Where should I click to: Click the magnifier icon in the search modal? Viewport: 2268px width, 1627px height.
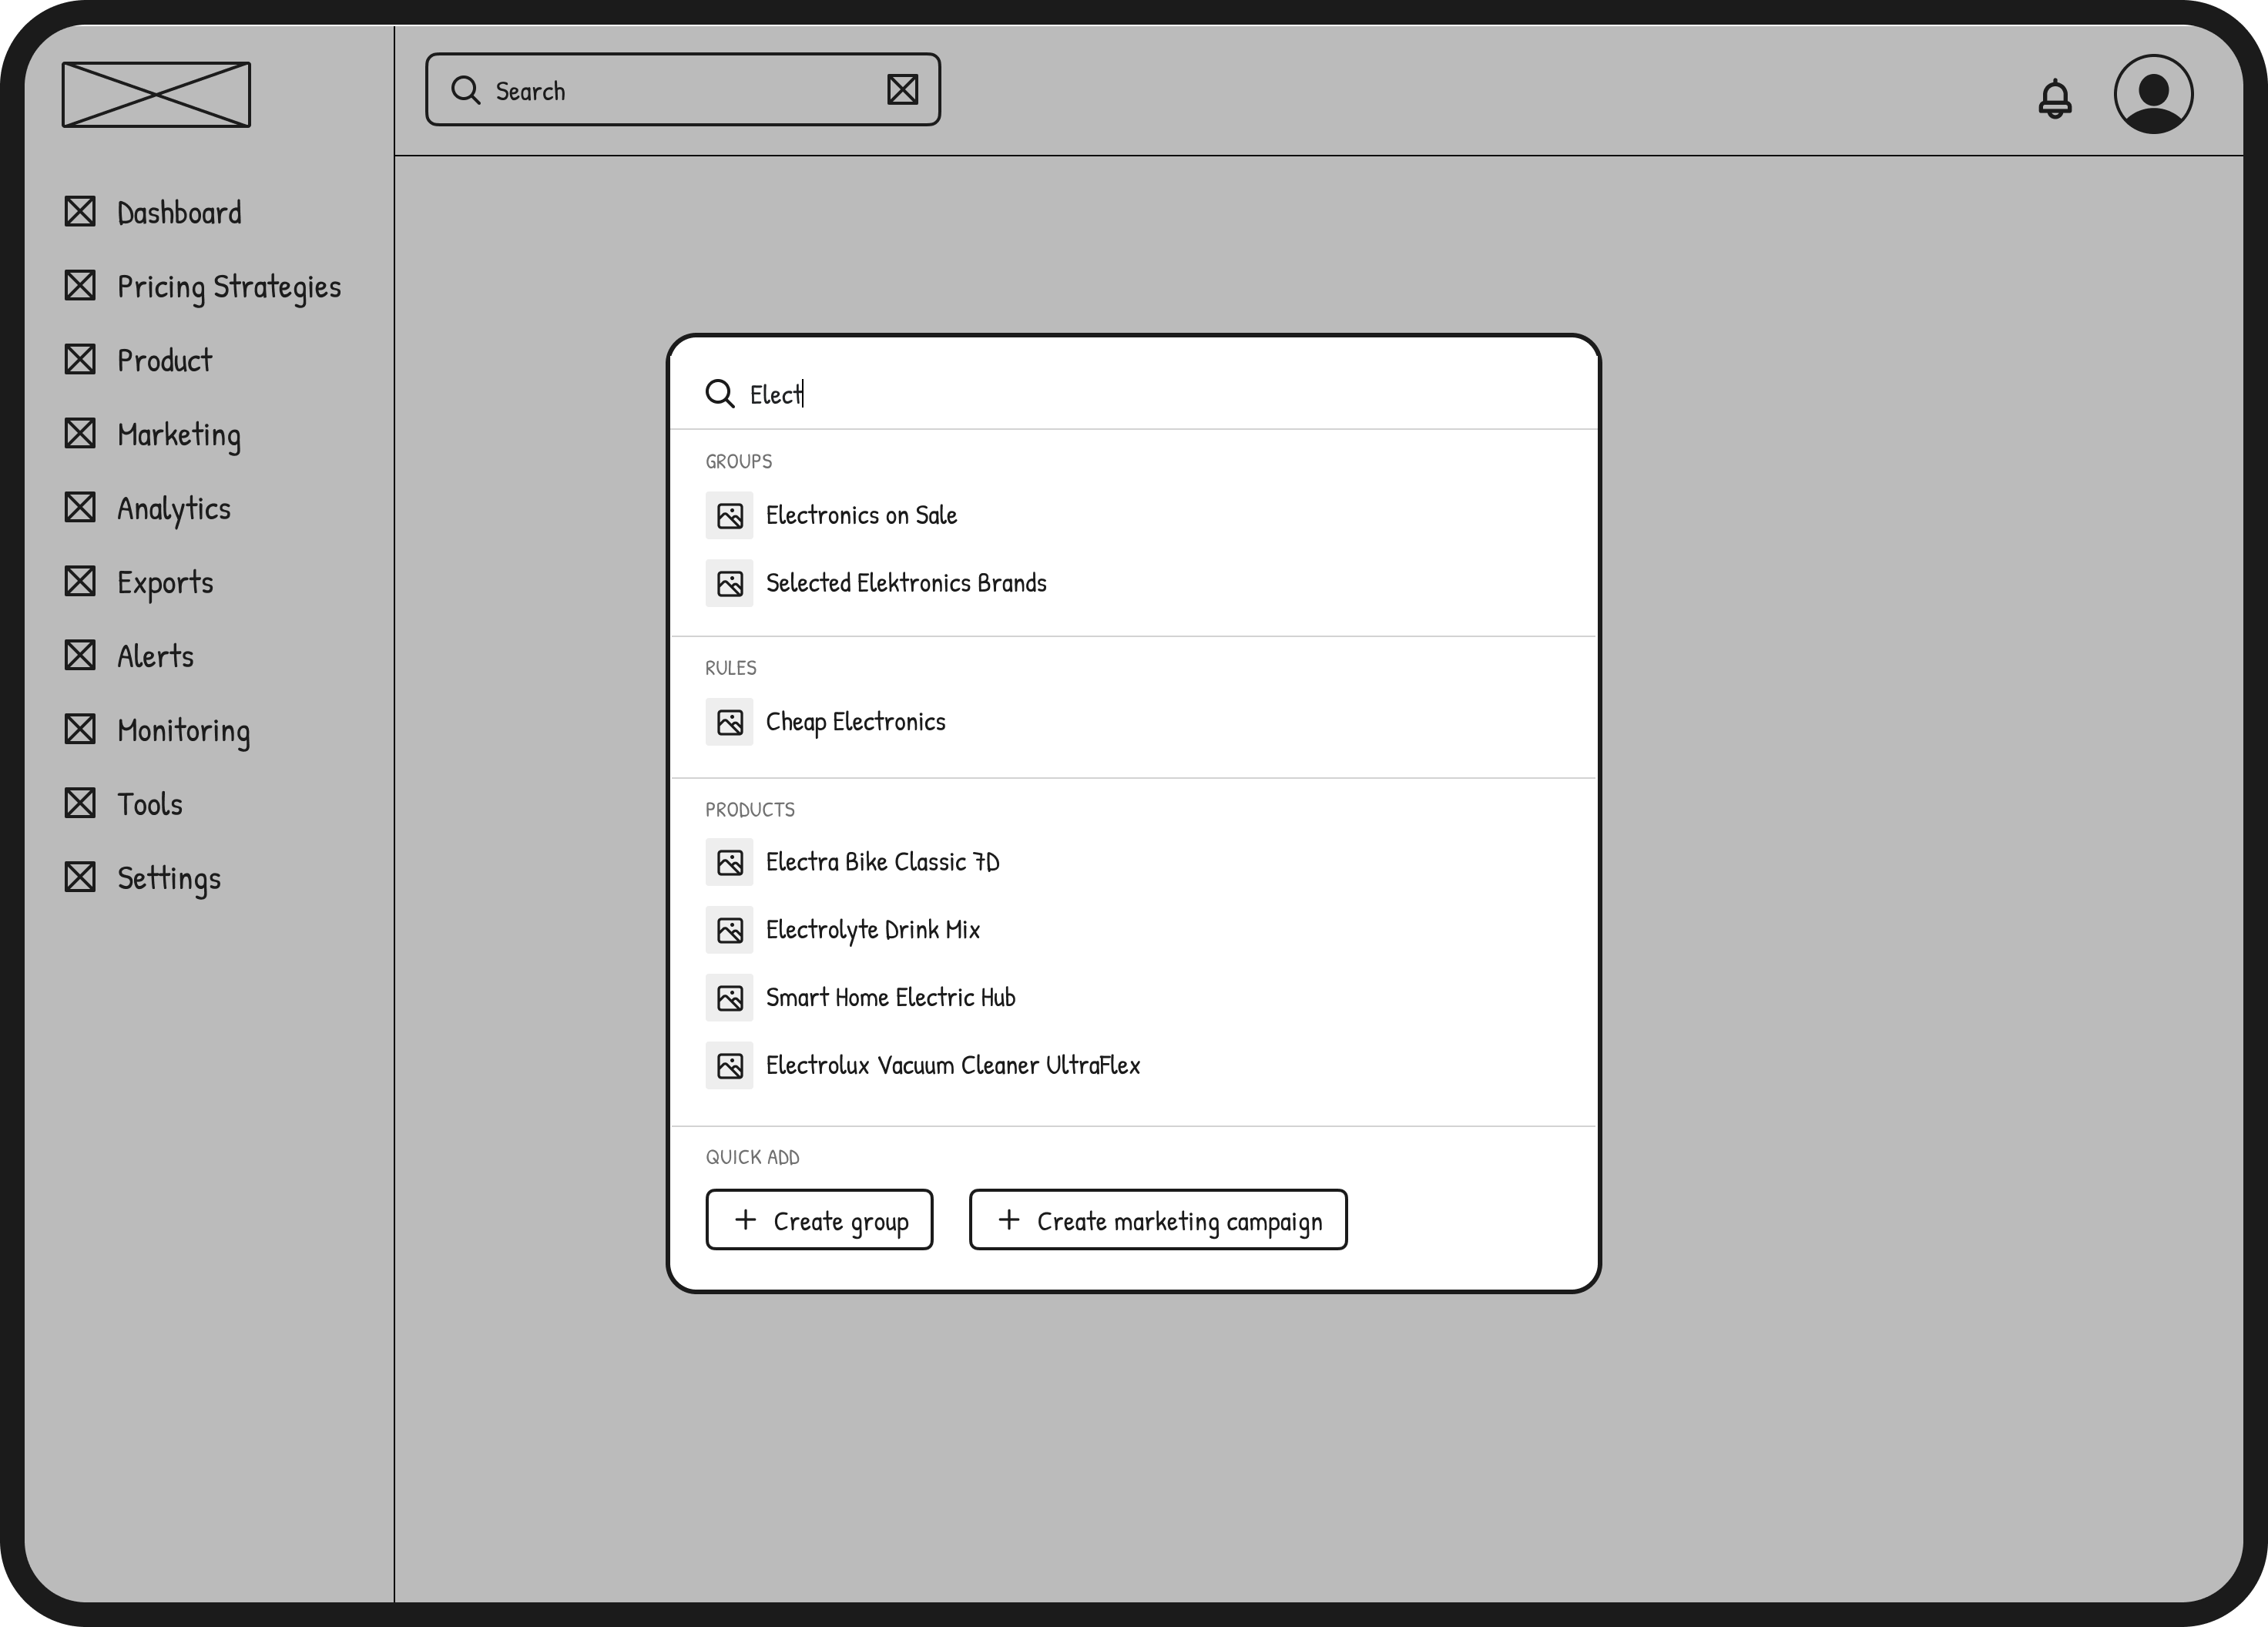720,394
